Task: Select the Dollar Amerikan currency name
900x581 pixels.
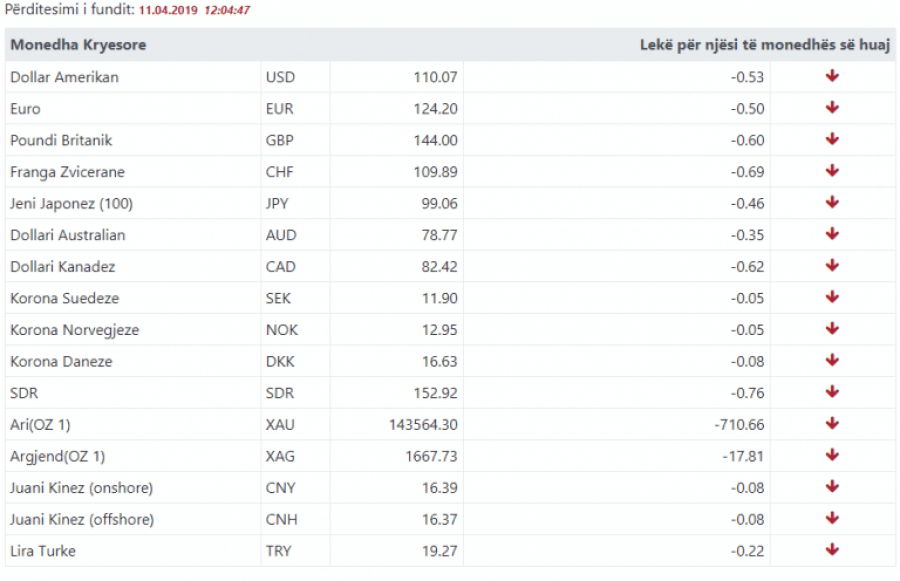Action: (x=64, y=77)
